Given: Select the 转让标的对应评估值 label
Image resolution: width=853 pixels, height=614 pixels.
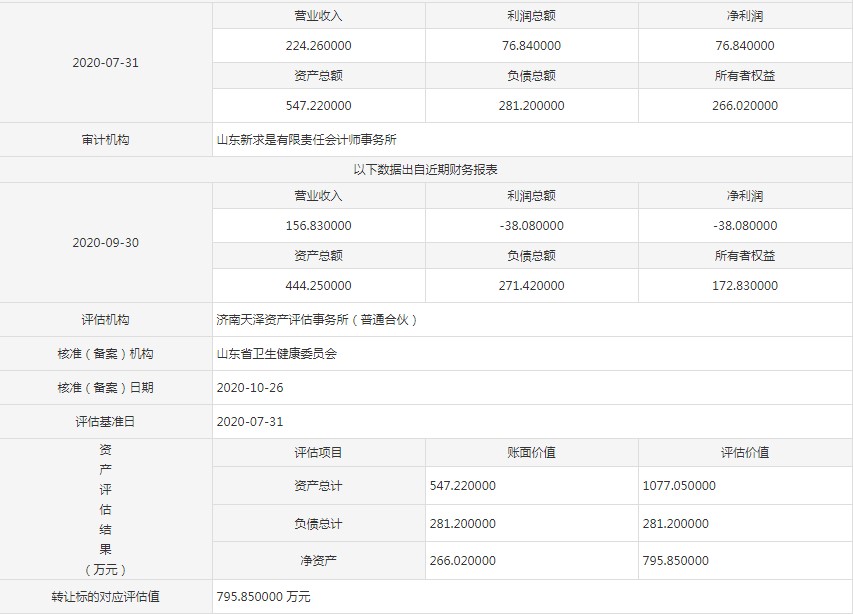Looking at the screenshot, I should (x=105, y=597).
